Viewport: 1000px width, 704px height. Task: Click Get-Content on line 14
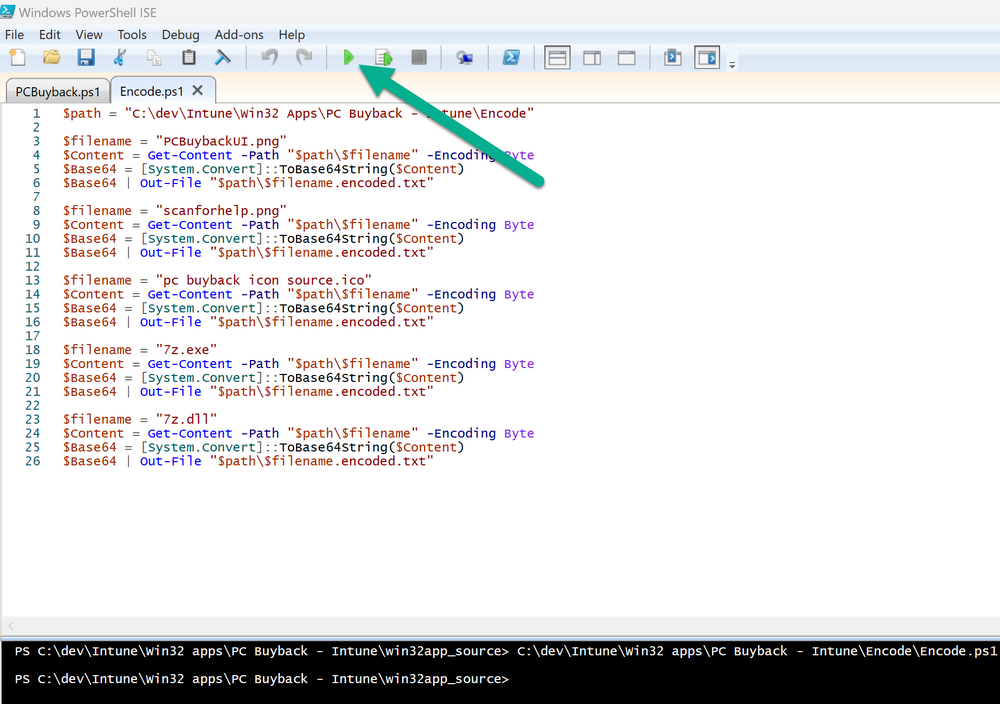pyautogui.click(x=190, y=294)
